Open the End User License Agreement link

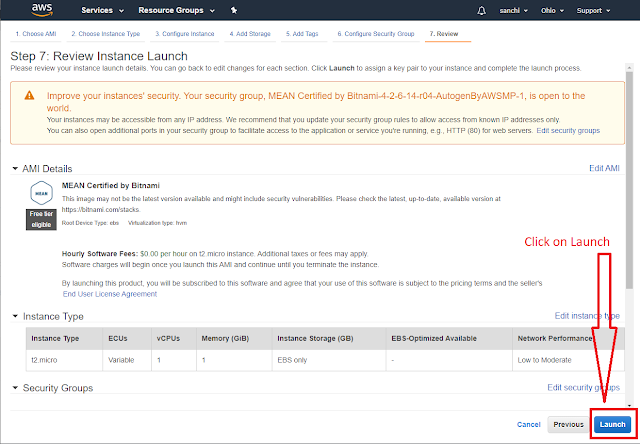[x=110, y=294]
